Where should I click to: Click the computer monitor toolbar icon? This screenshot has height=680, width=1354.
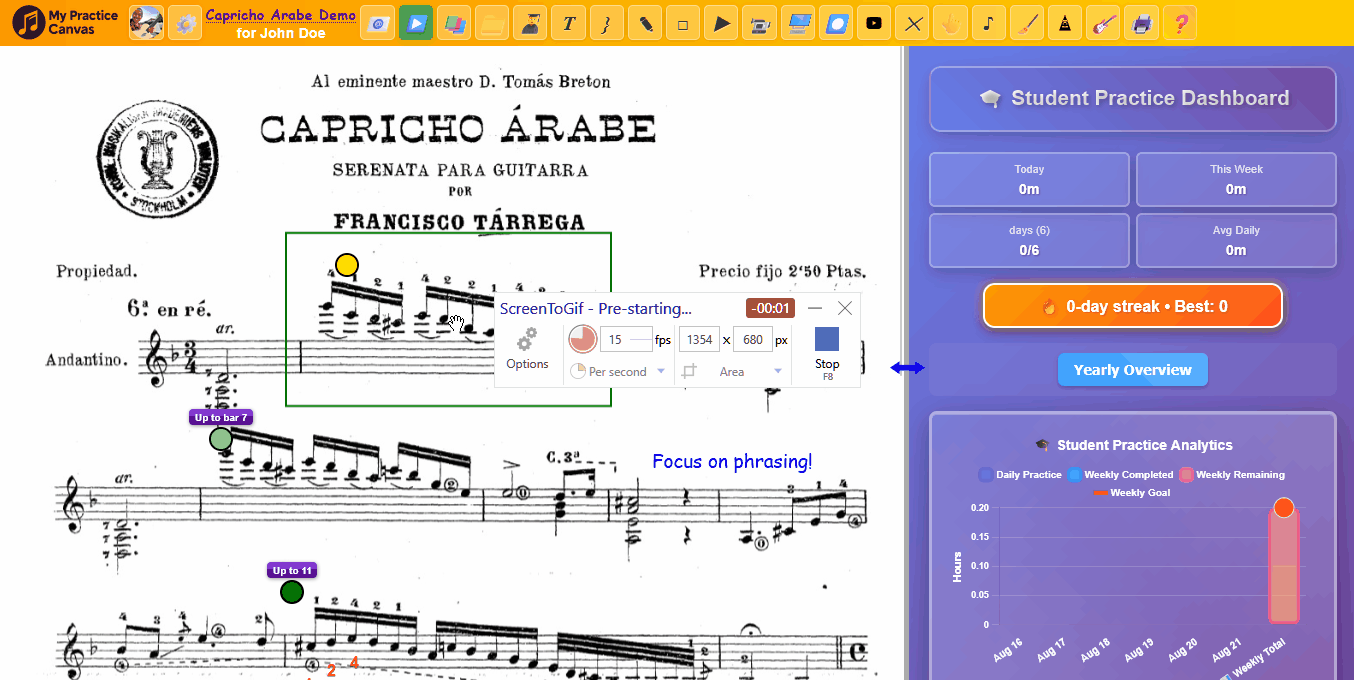pos(798,22)
